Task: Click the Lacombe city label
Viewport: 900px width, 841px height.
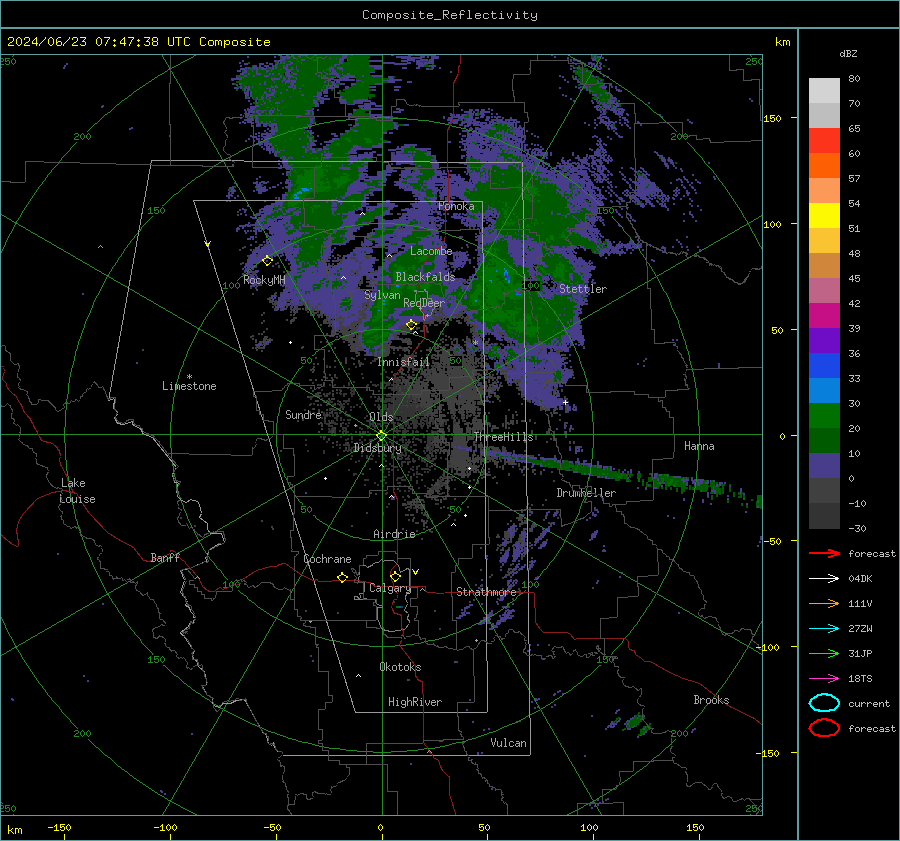Action: pyautogui.click(x=431, y=251)
